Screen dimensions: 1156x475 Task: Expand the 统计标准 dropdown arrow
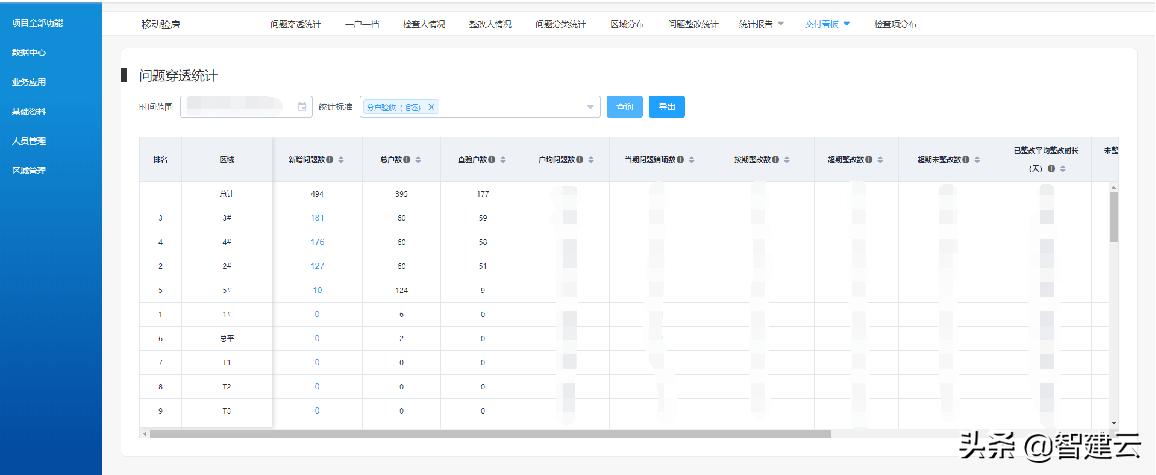(x=591, y=108)
